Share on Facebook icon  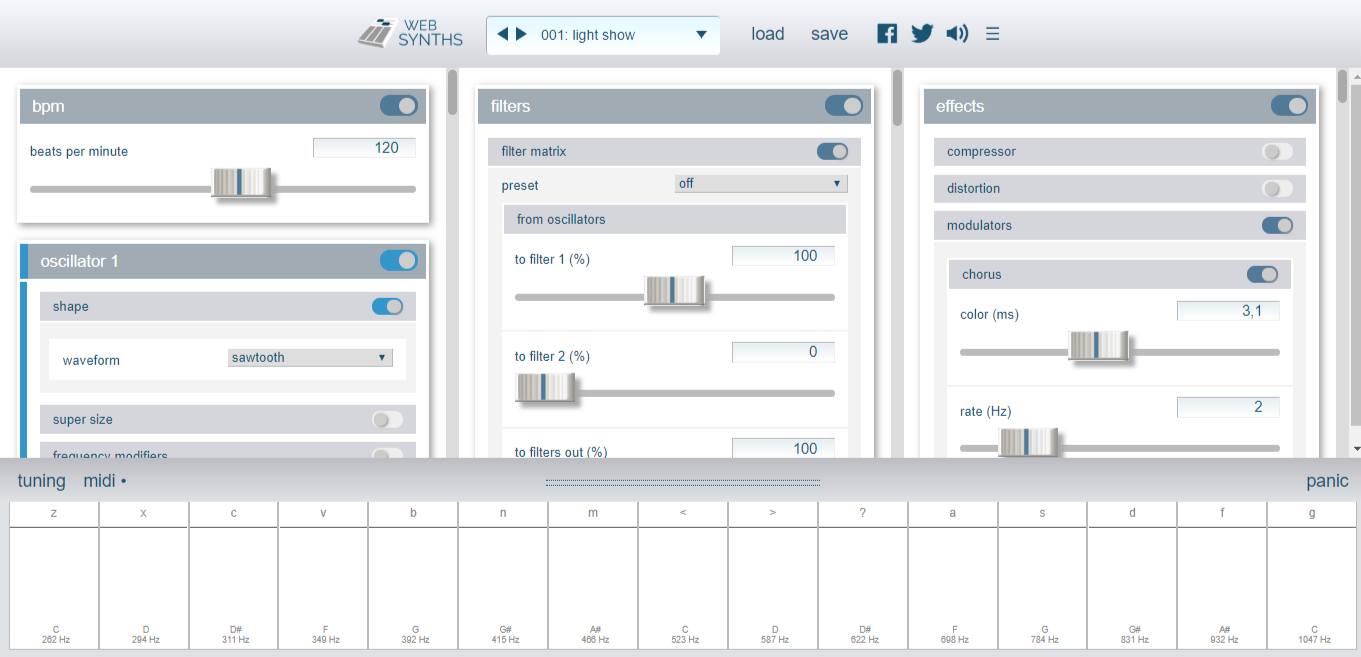click(x=887, y=34)
